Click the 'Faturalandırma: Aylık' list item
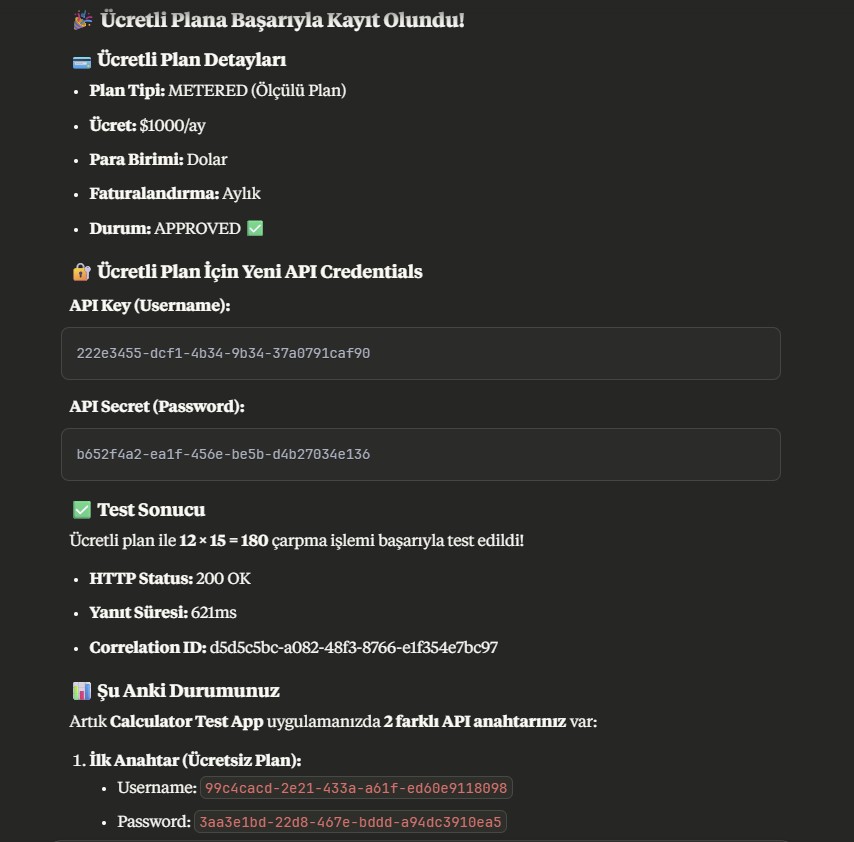The height and width of the screenshot is (842, 854). 175,193
